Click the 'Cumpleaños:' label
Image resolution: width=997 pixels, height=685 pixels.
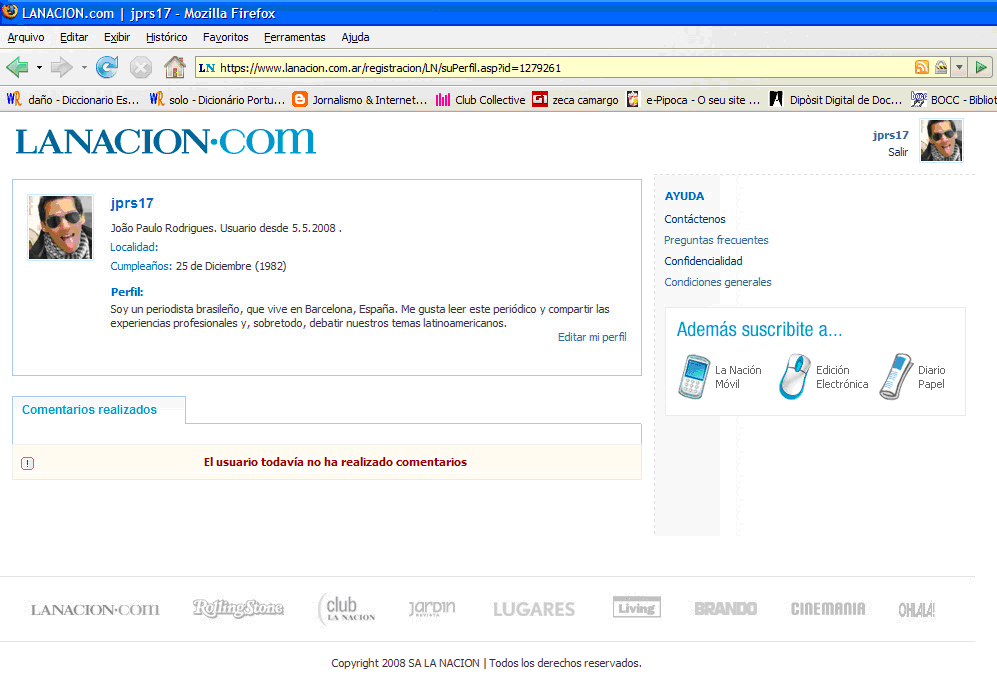(141, 266)
